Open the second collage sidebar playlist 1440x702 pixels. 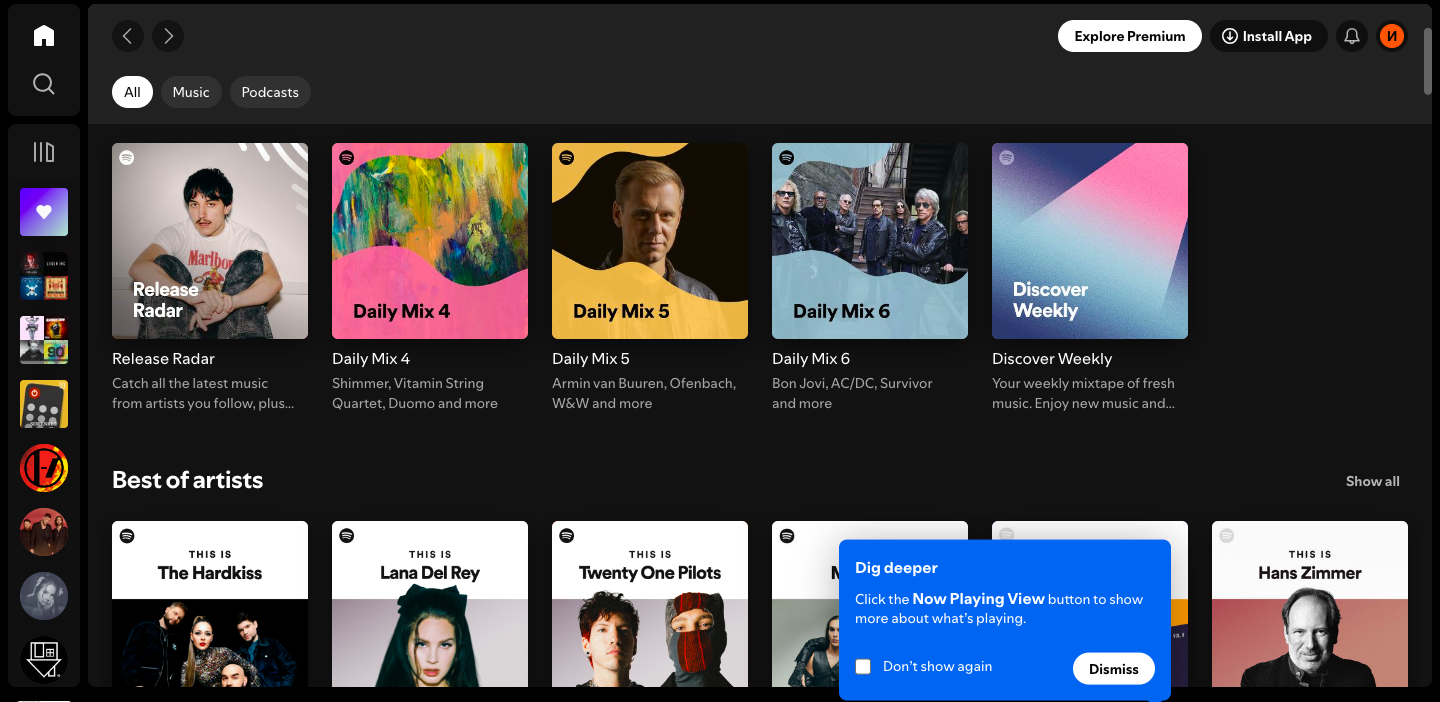(44, 340)
